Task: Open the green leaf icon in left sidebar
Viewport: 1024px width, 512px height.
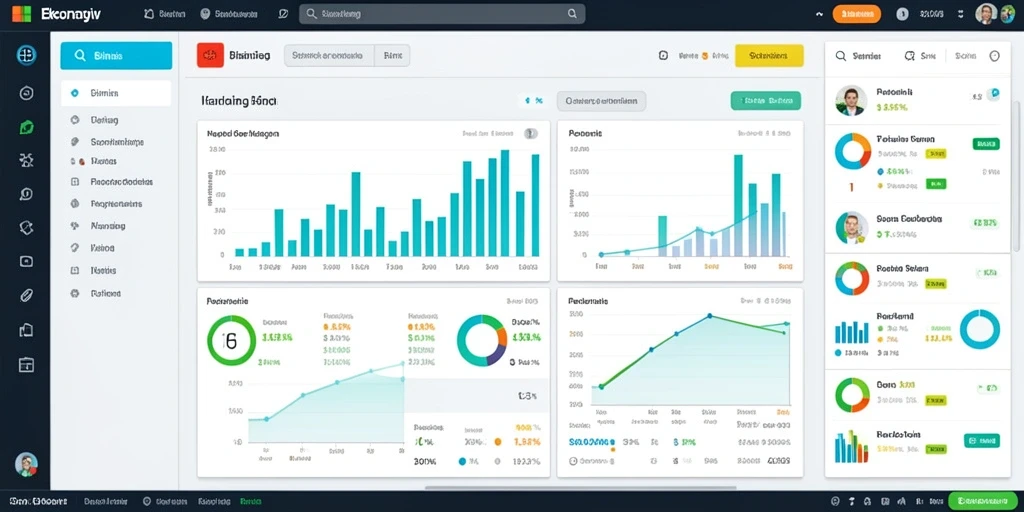Action: click(27, 127)
